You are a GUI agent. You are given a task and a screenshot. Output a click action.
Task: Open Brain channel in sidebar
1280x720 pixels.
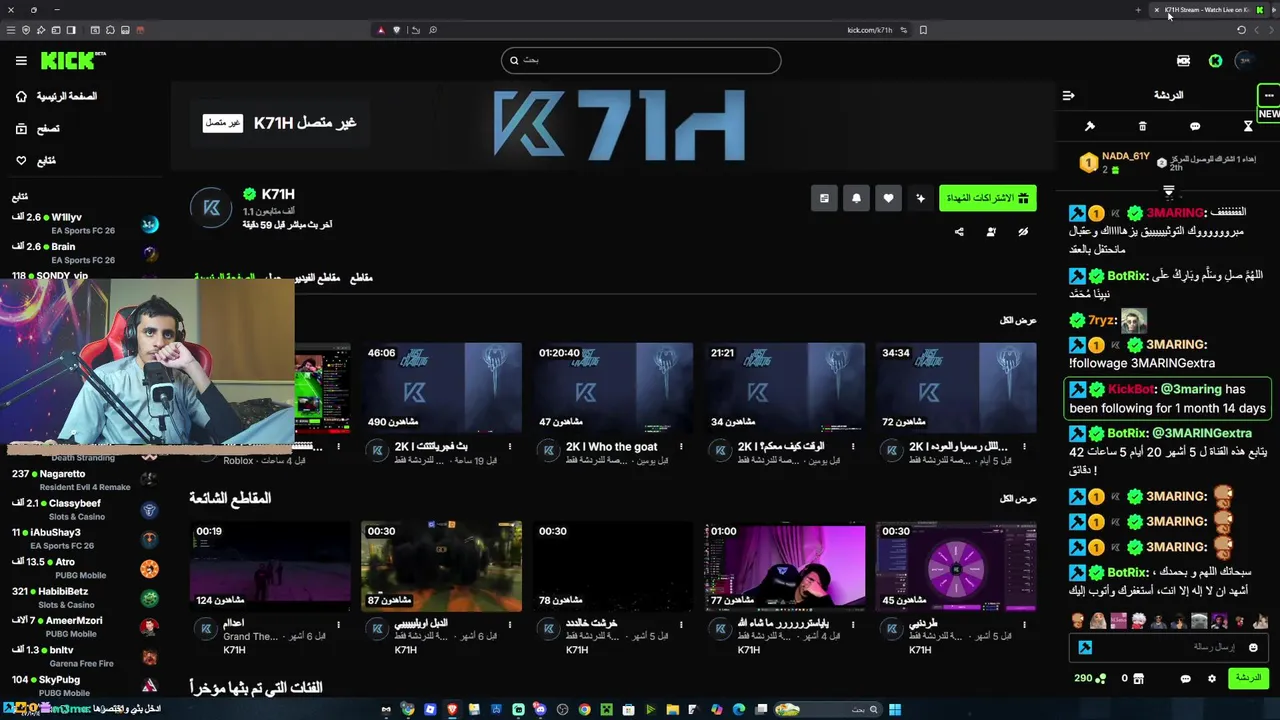pos(85,252)
